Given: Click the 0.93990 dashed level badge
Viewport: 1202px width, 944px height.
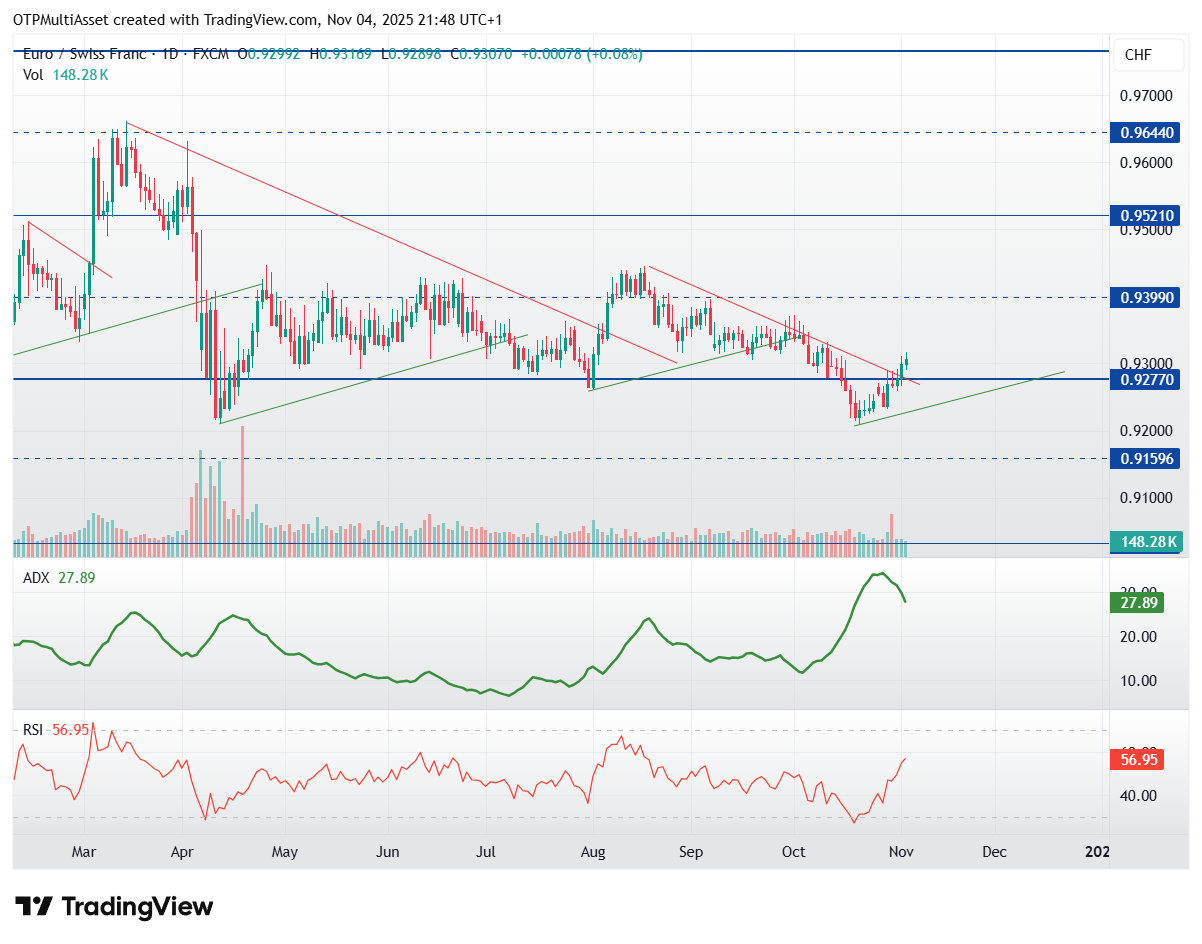Looking at the screenshot, I should tap(1147, 297).
